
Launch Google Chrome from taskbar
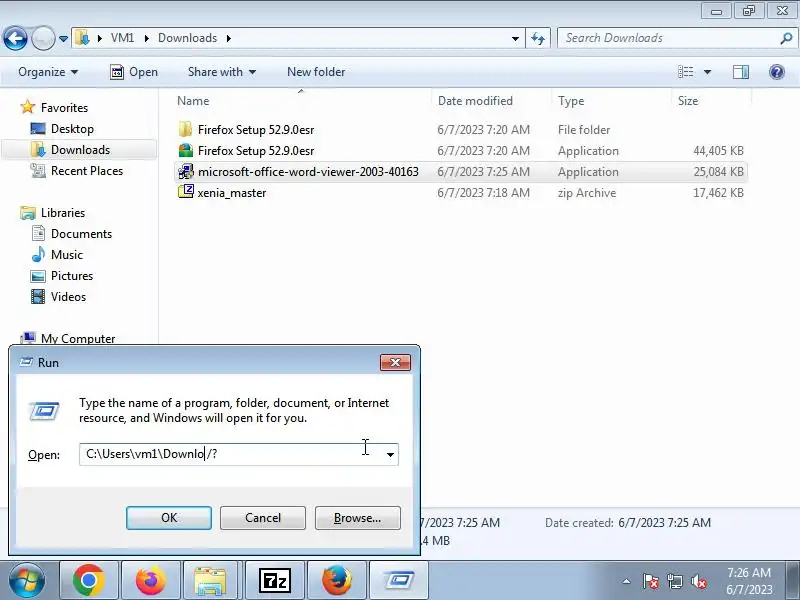click(x=89, y=581)
